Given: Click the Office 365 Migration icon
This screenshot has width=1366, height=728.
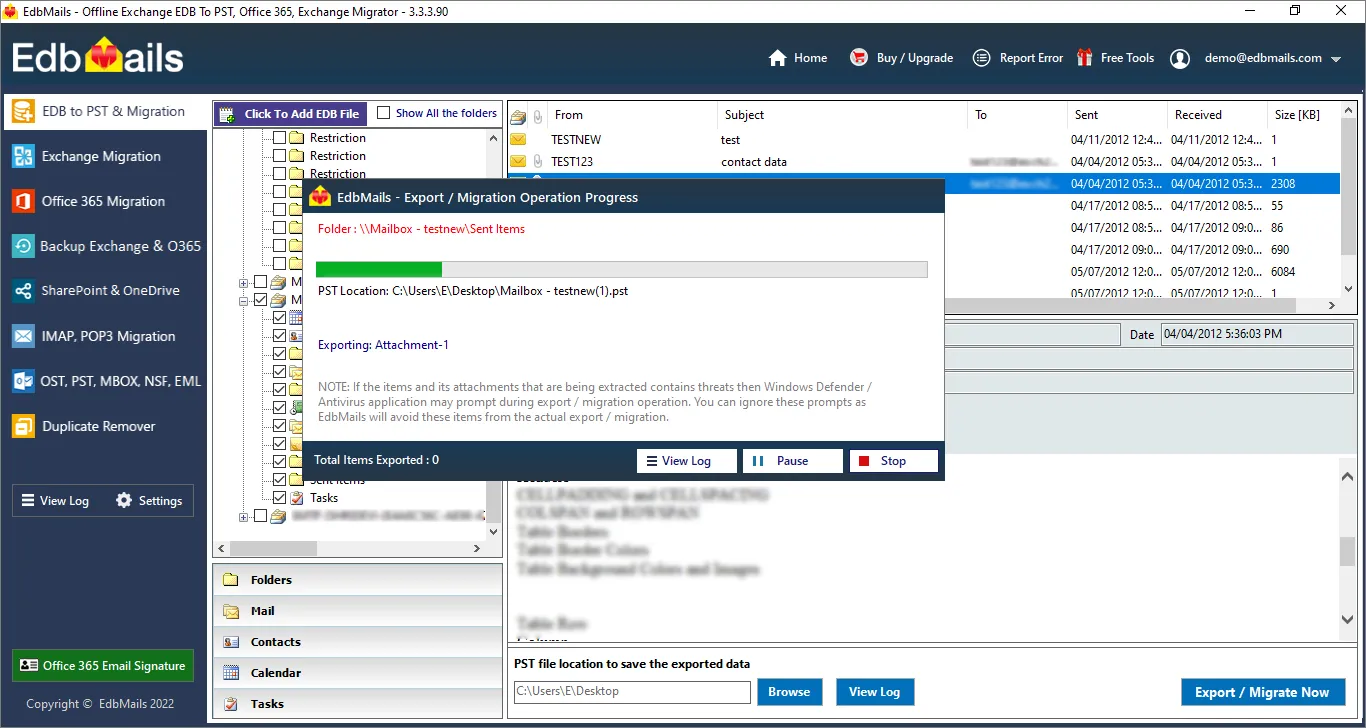Looking at the screenshot, I should click(x=23, y=201).
